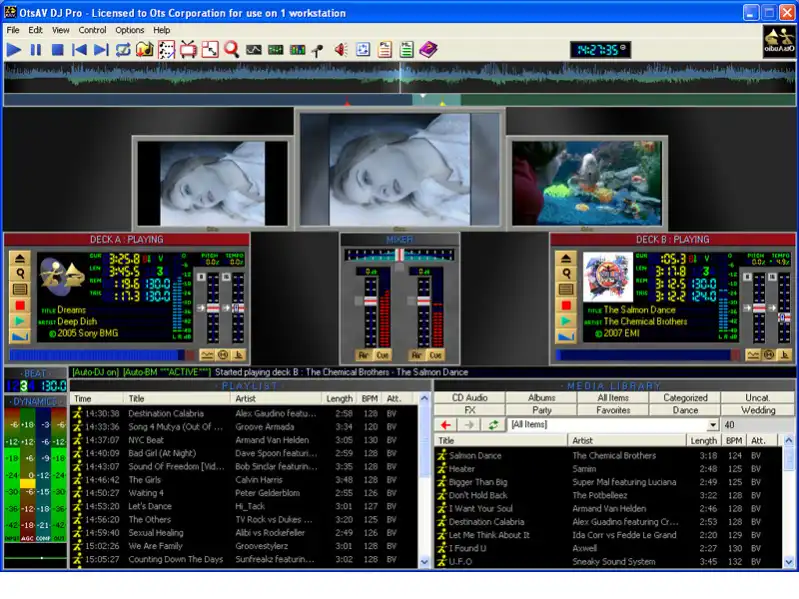Open the Control menu

pos(92,30)
